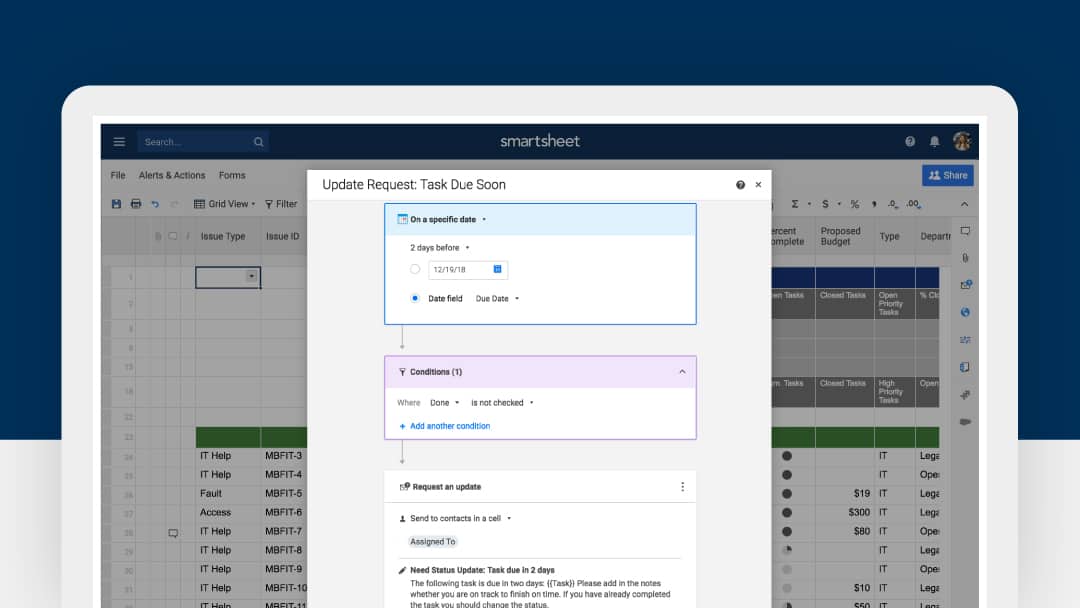Open the 'is not checked' dropdown
The width and height of the screenshot is (1080, 608).
point(502,403)
